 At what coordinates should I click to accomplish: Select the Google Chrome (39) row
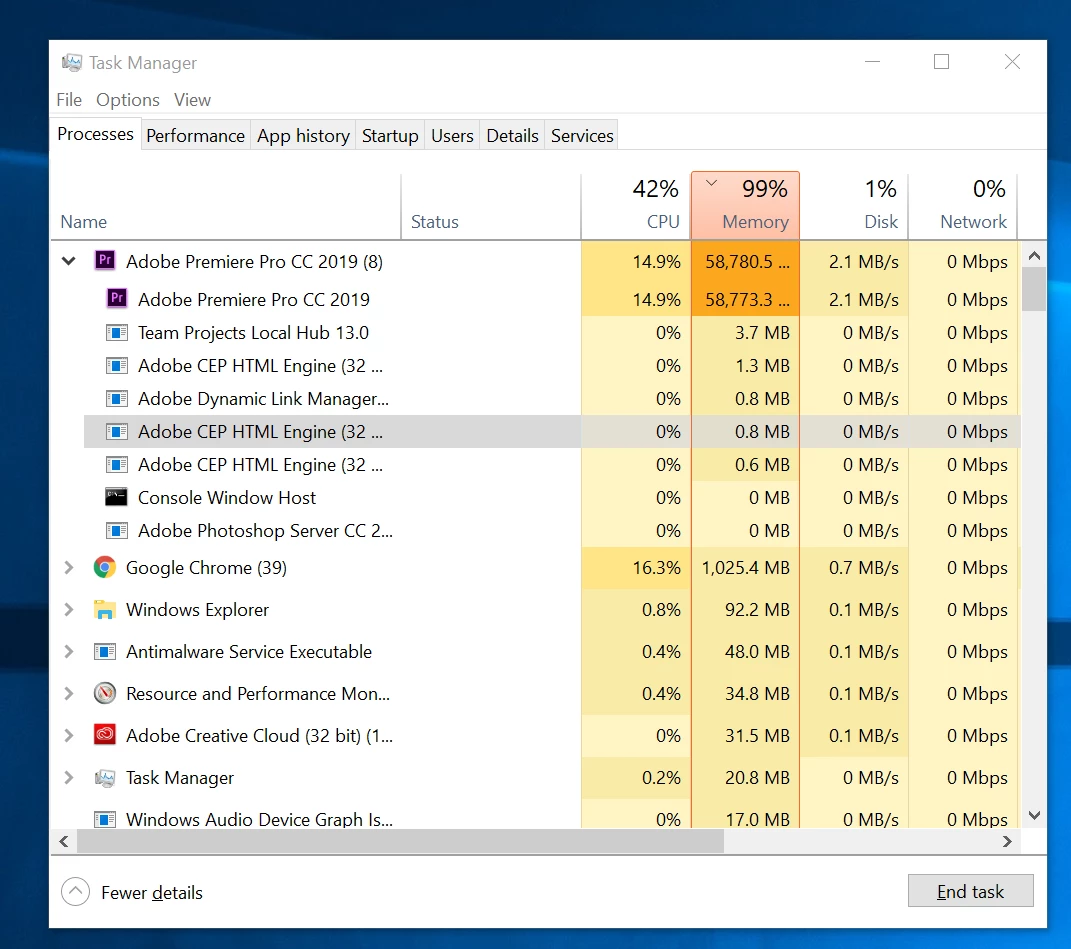[535, 567]
